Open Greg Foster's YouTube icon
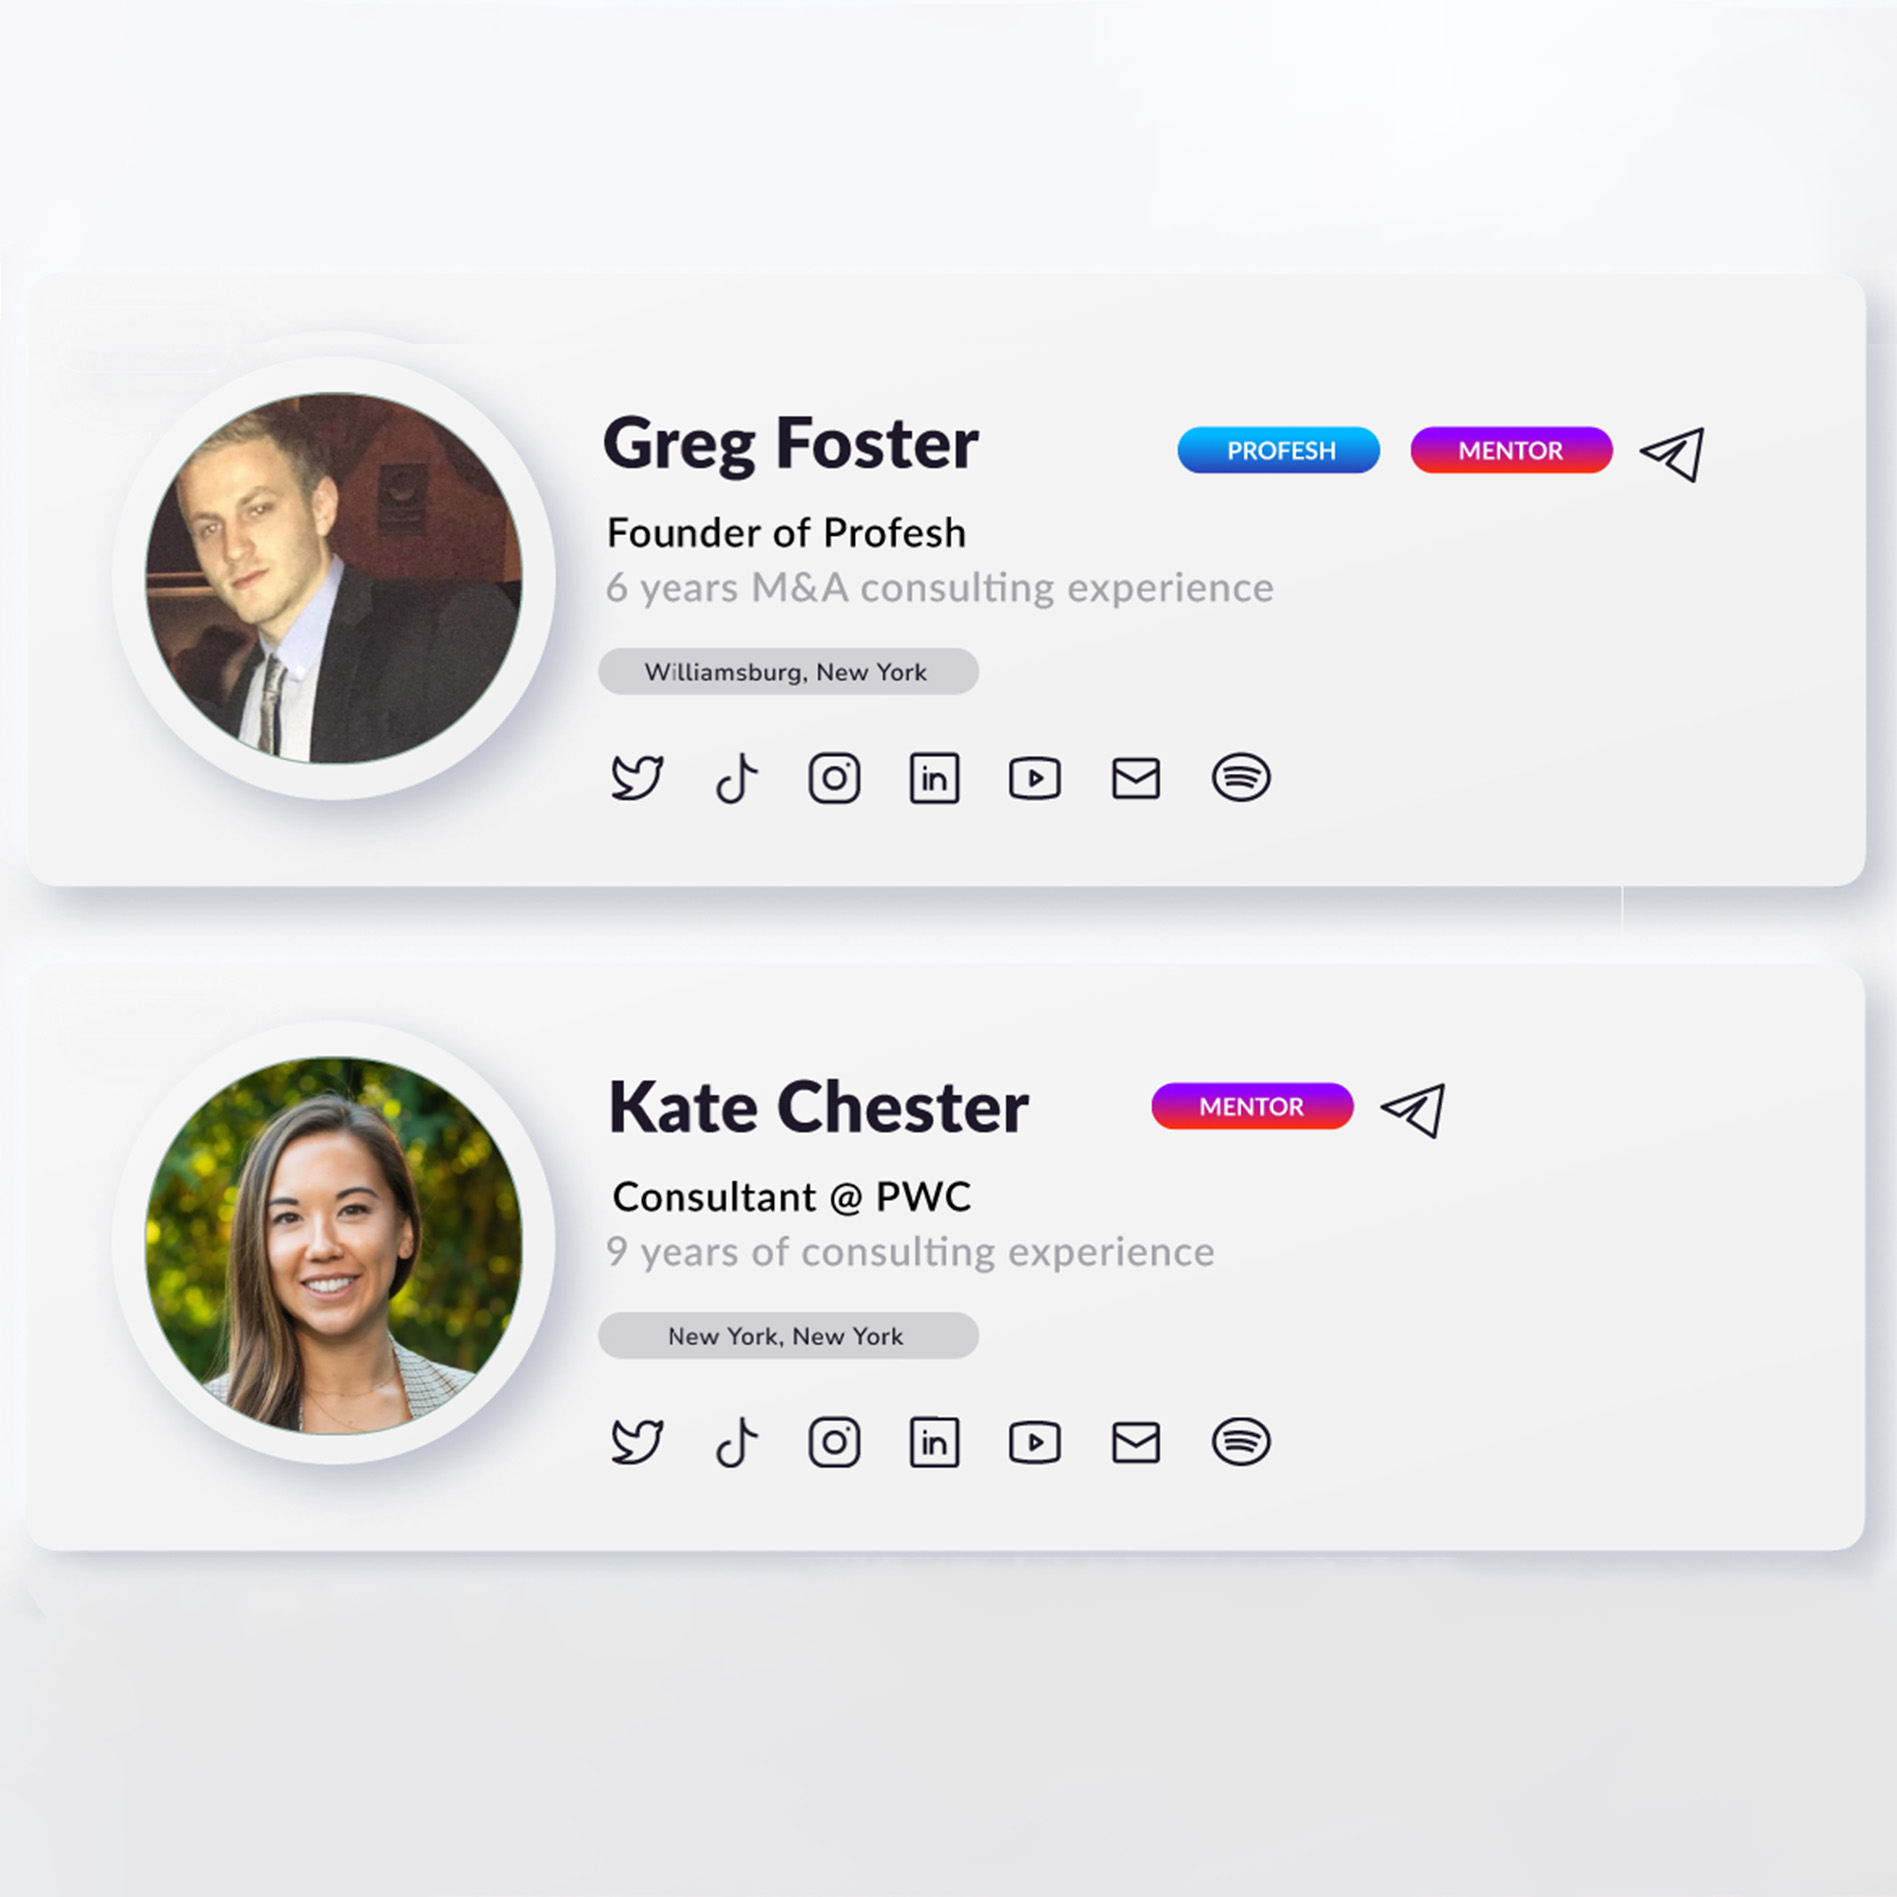The image size is (1897, 1897). [x=1035, y=778]
